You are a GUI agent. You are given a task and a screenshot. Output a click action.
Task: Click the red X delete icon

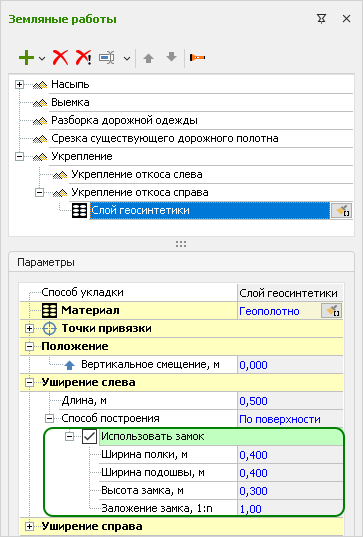[60, 58]
